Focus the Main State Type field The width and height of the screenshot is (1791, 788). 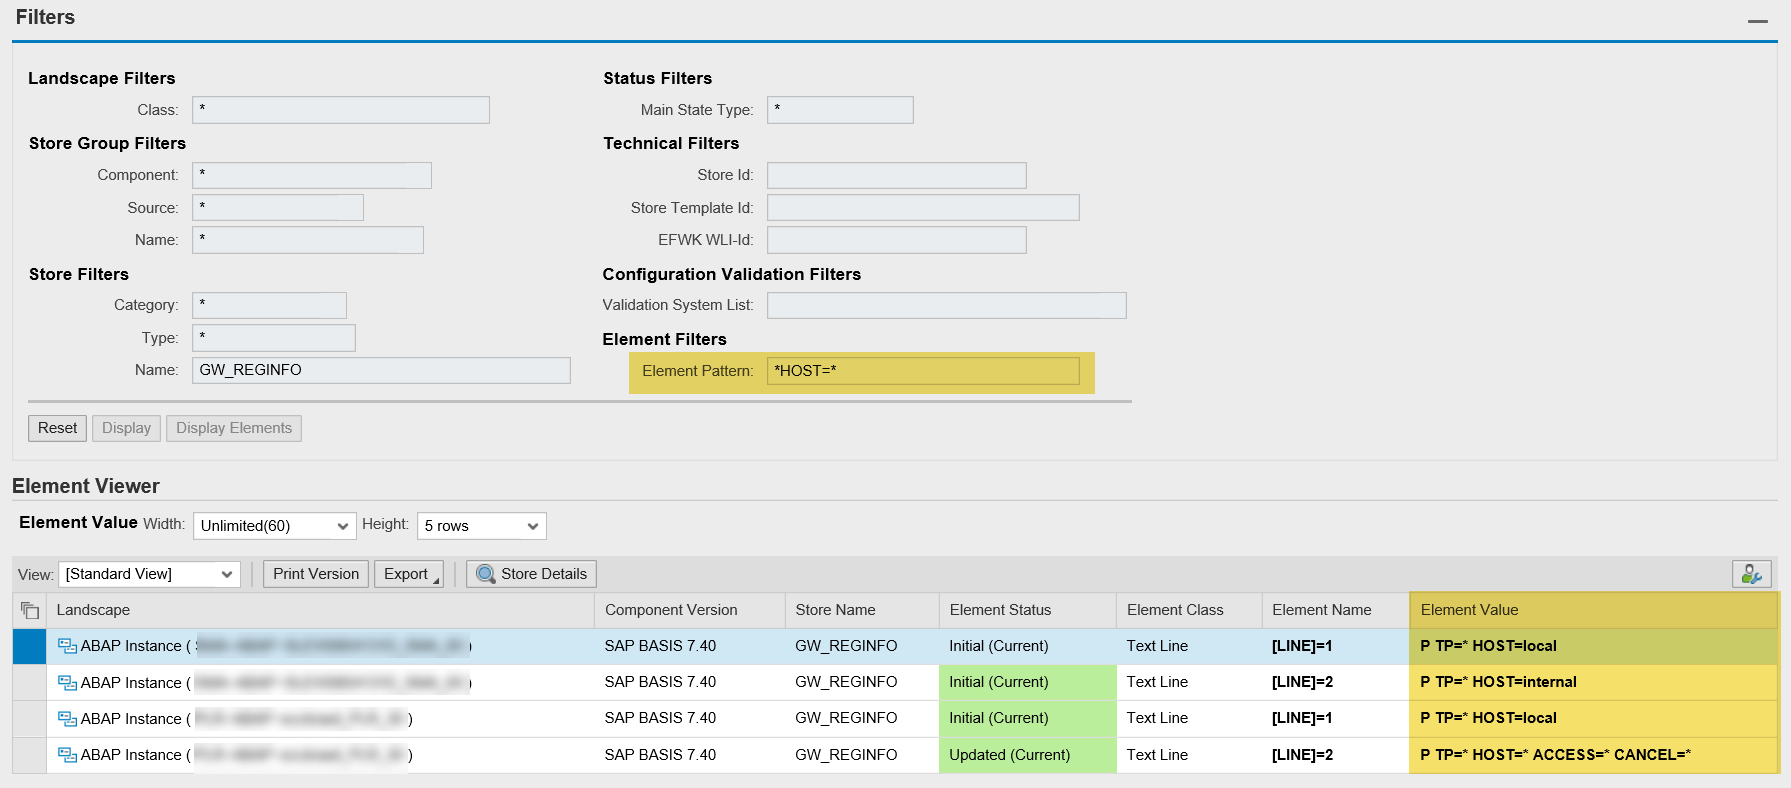point(840,110)
